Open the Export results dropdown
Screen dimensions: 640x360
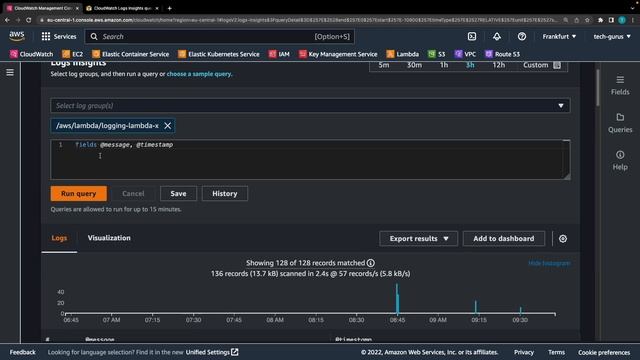click(418, 238)
